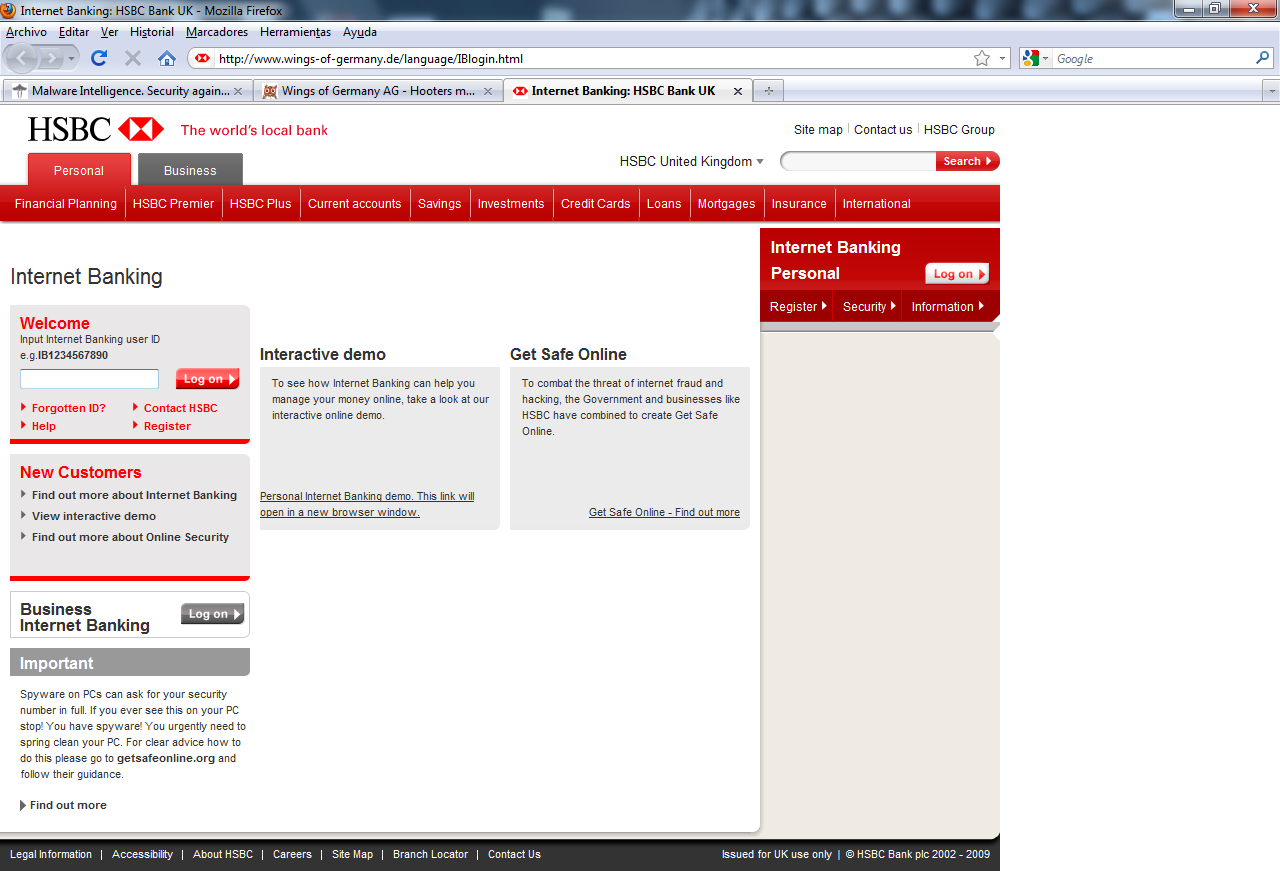Open International navigation item
This screenshot has width=1280, height=871.
tap(876, 203)
